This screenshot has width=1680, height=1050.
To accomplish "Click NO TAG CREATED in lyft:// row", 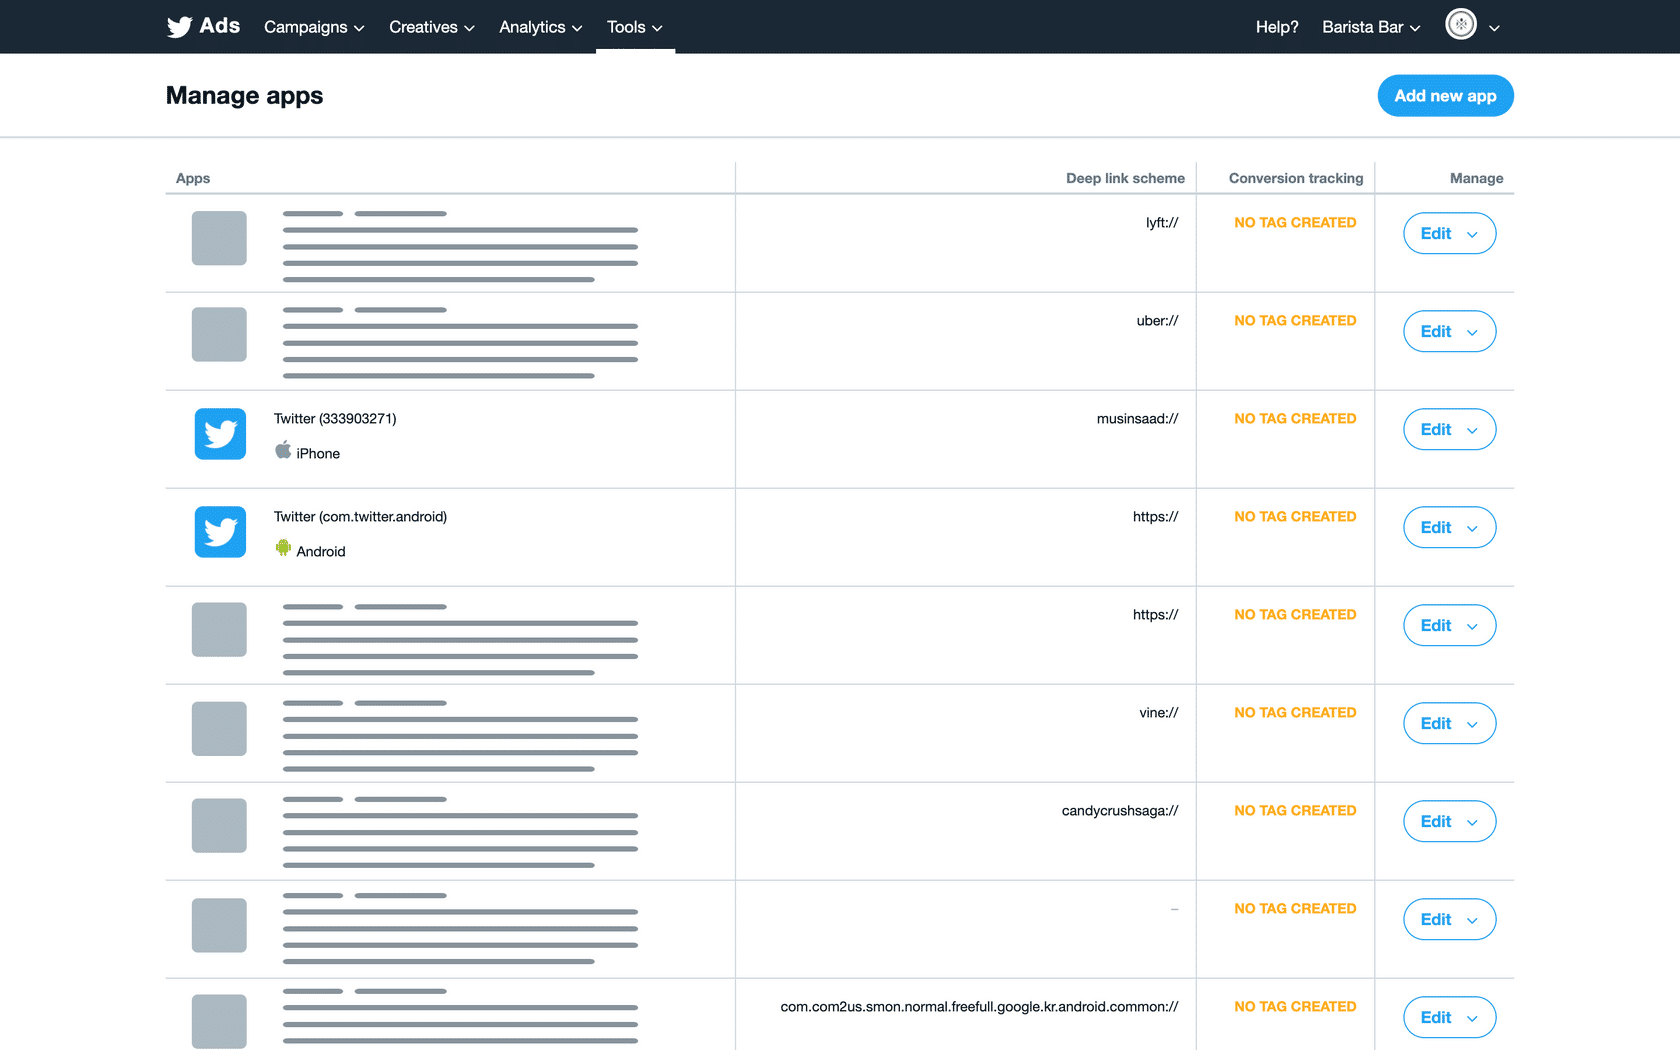I will pos(1295,222).
